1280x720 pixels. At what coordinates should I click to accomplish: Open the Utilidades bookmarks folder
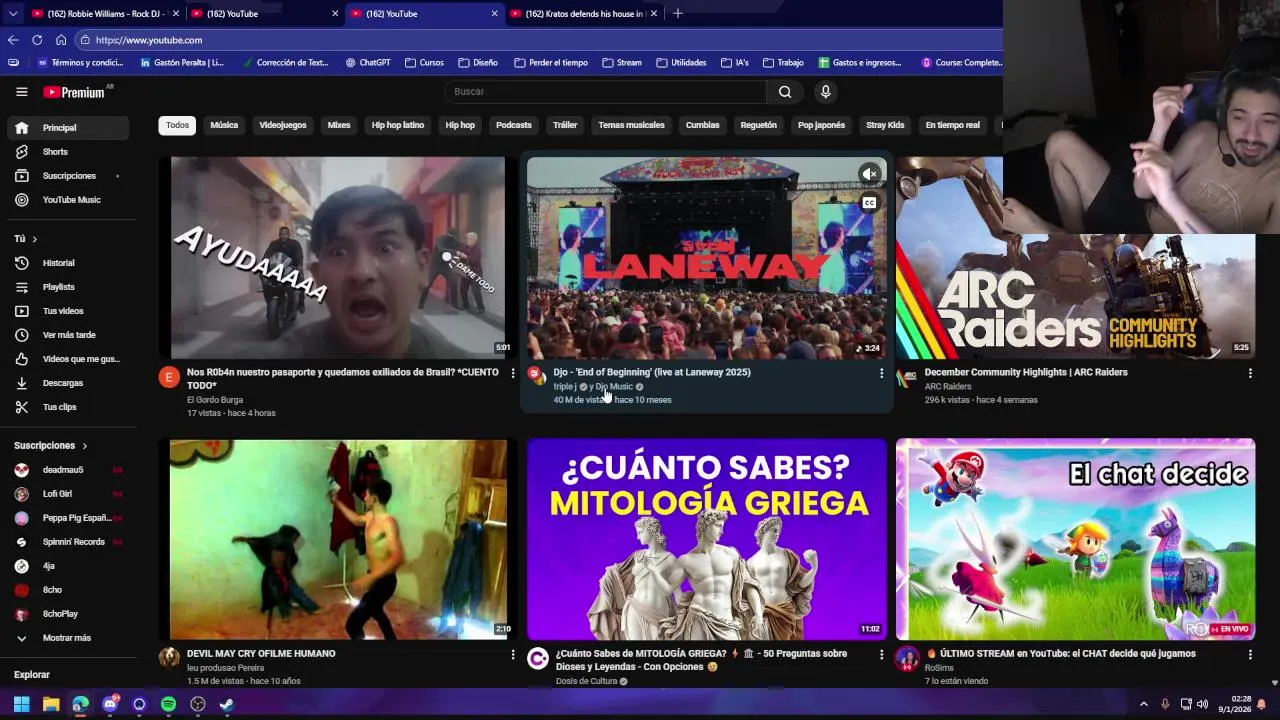pos(680,63)
